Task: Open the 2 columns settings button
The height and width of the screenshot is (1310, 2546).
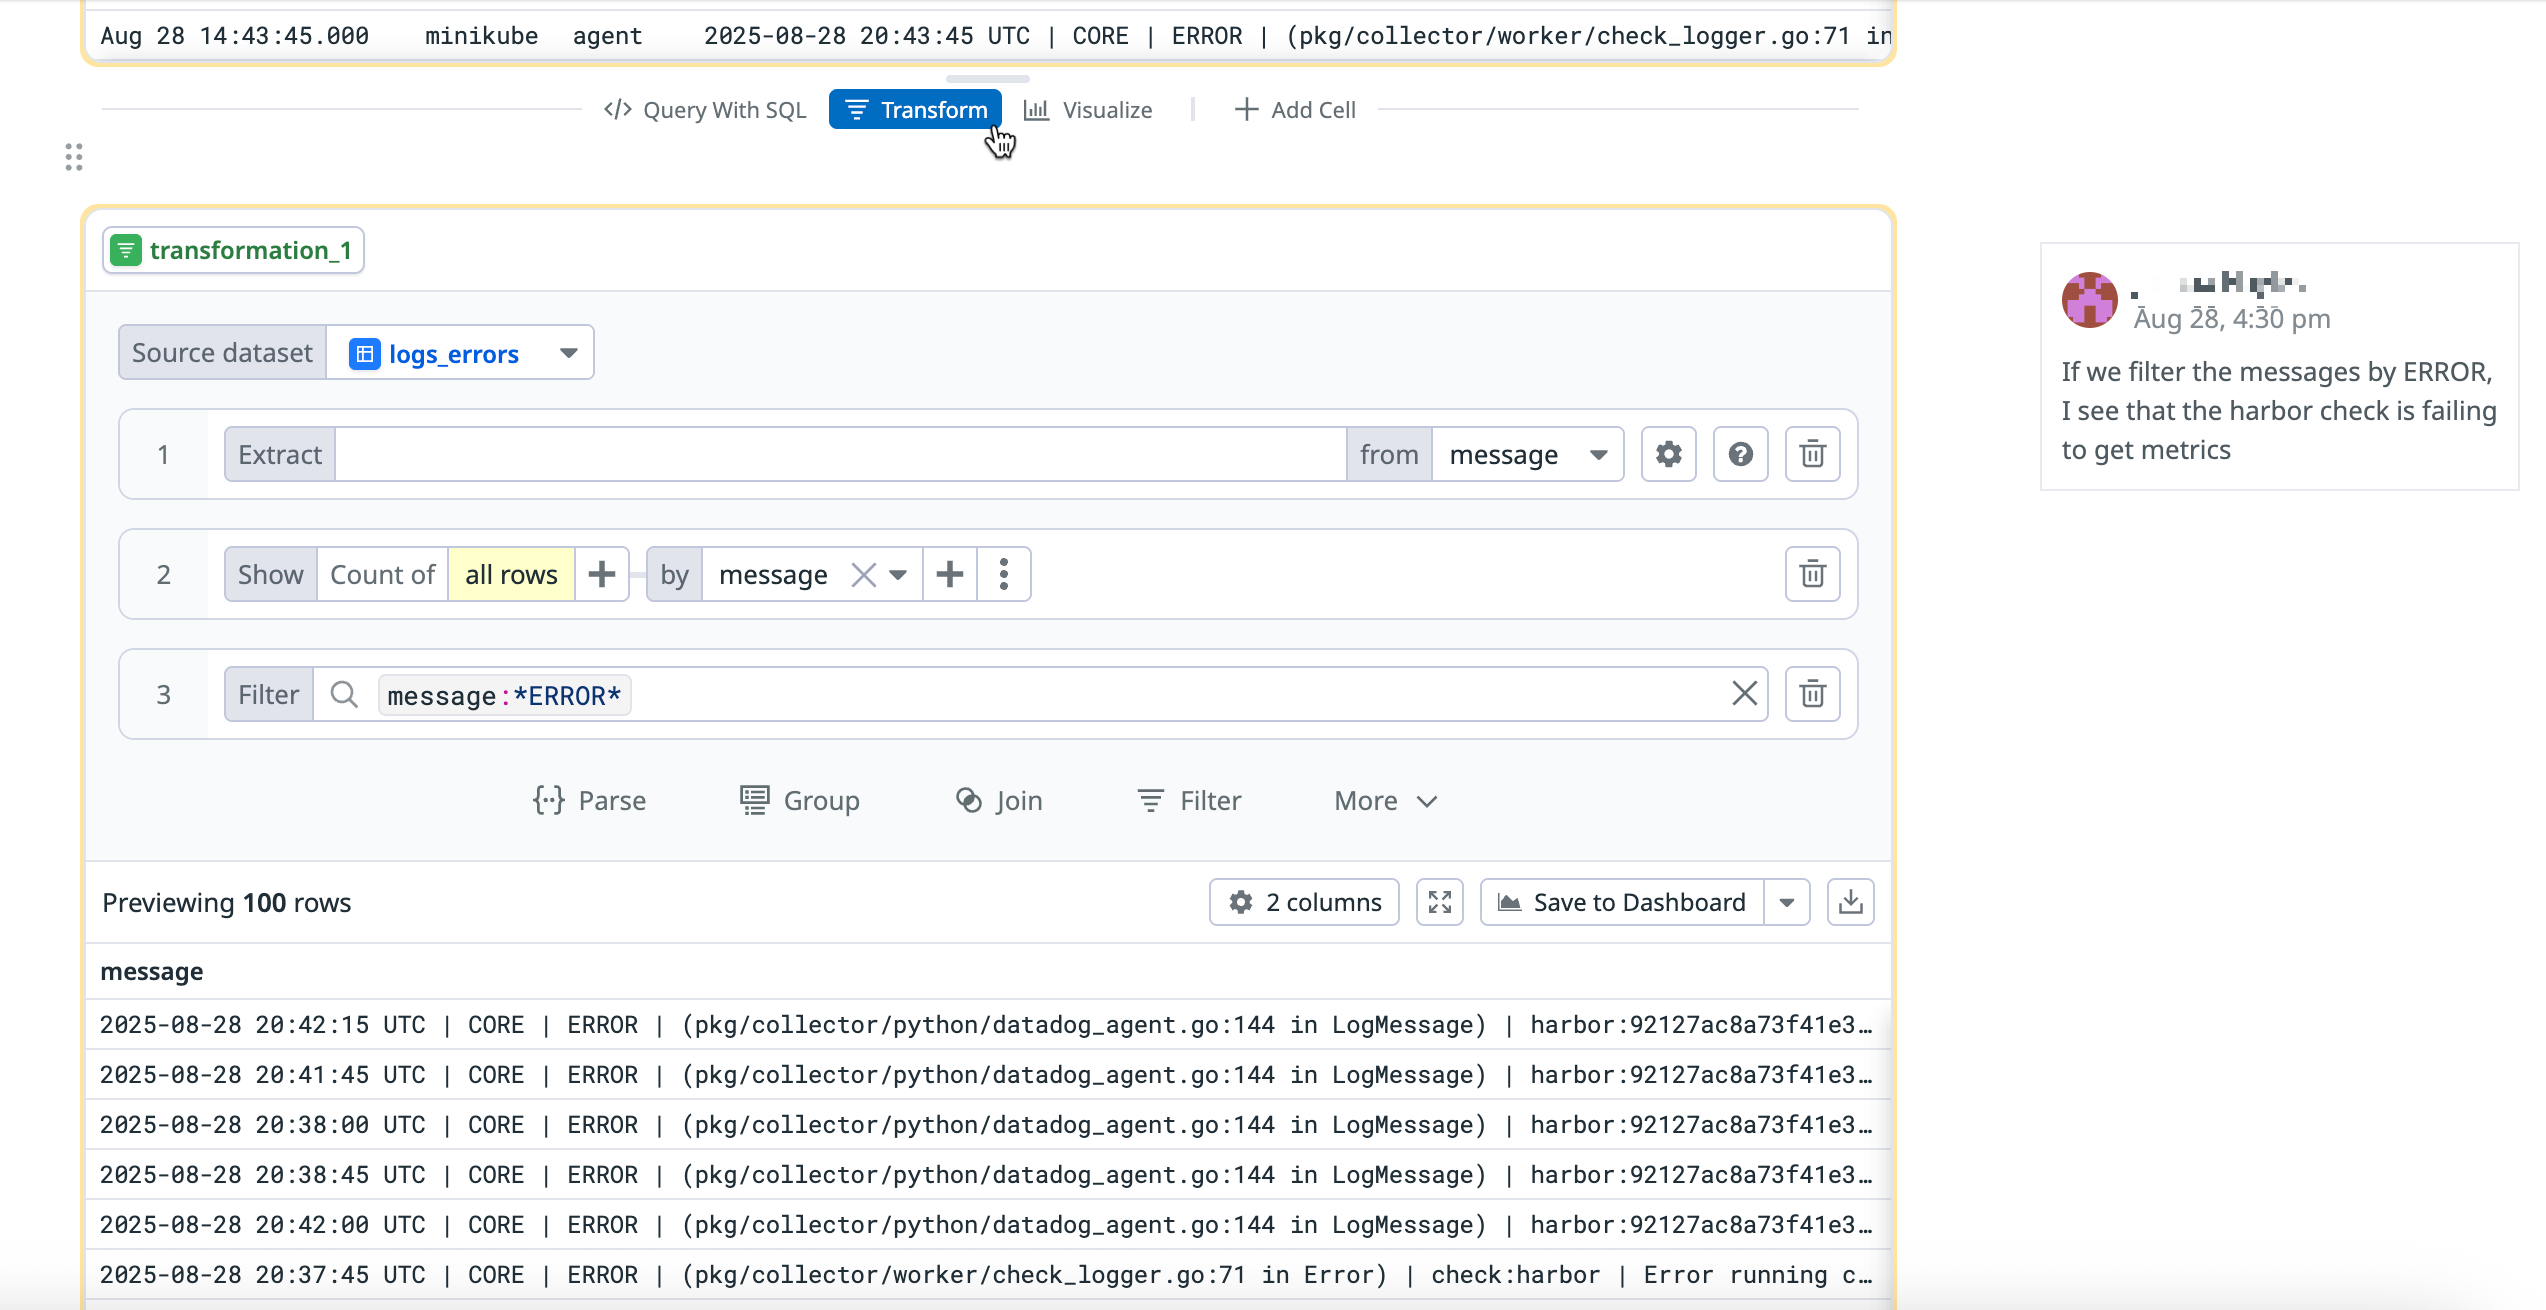Action: [x=1304, y=902]
